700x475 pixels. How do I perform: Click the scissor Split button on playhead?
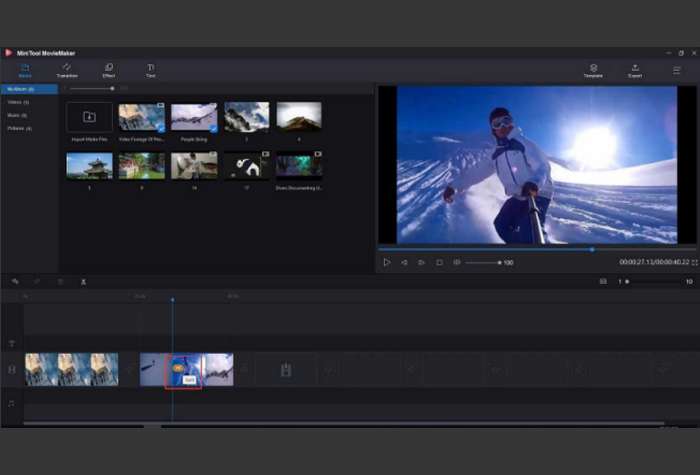178,368
